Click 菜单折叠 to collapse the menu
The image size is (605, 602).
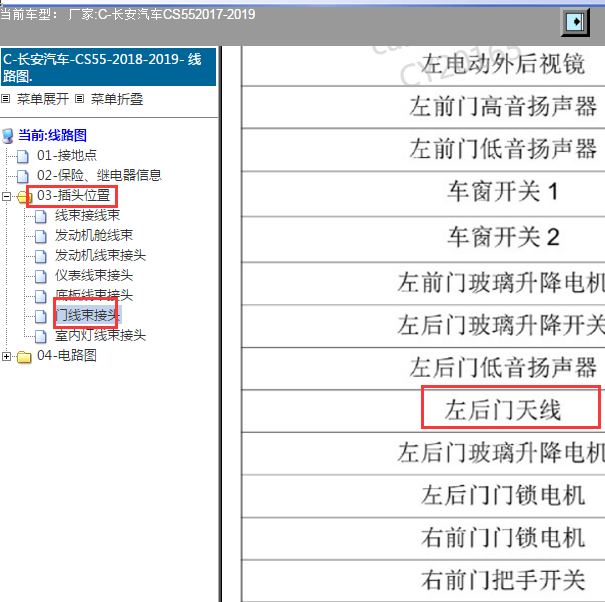117,99
